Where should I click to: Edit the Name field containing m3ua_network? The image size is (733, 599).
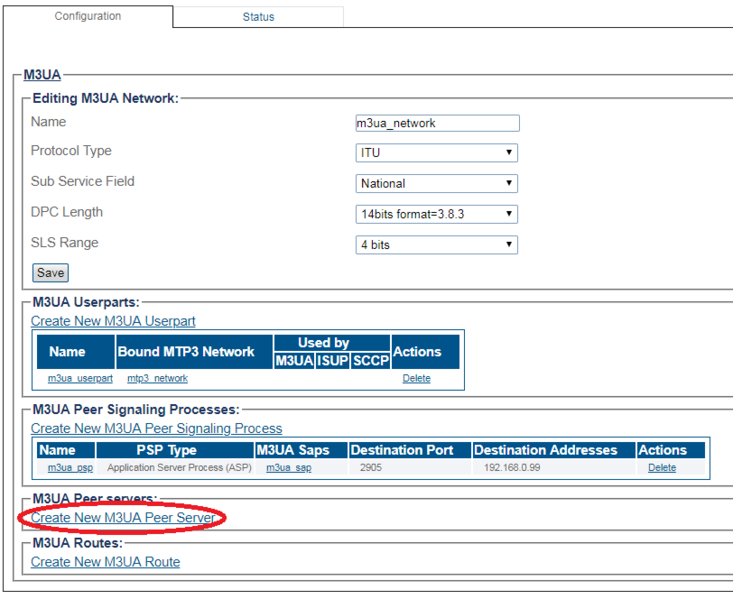point(437,123)
